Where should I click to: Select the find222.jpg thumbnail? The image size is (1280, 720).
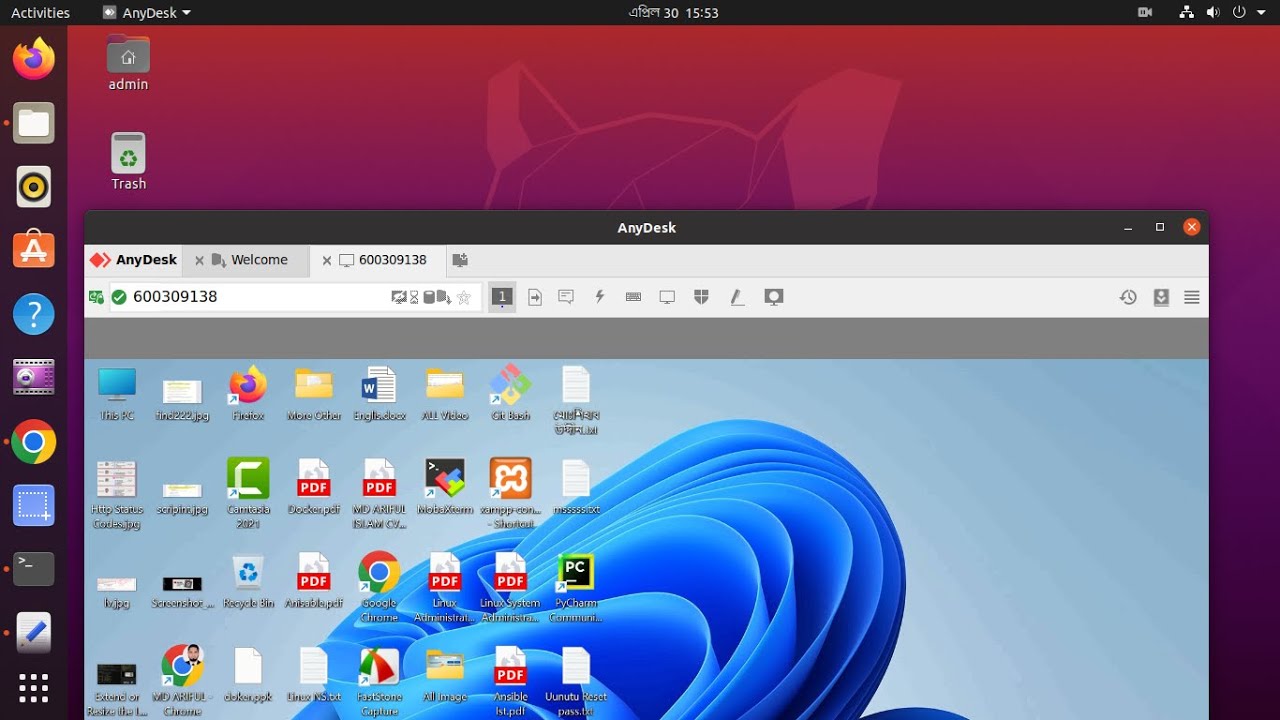(x=182, y=398)
